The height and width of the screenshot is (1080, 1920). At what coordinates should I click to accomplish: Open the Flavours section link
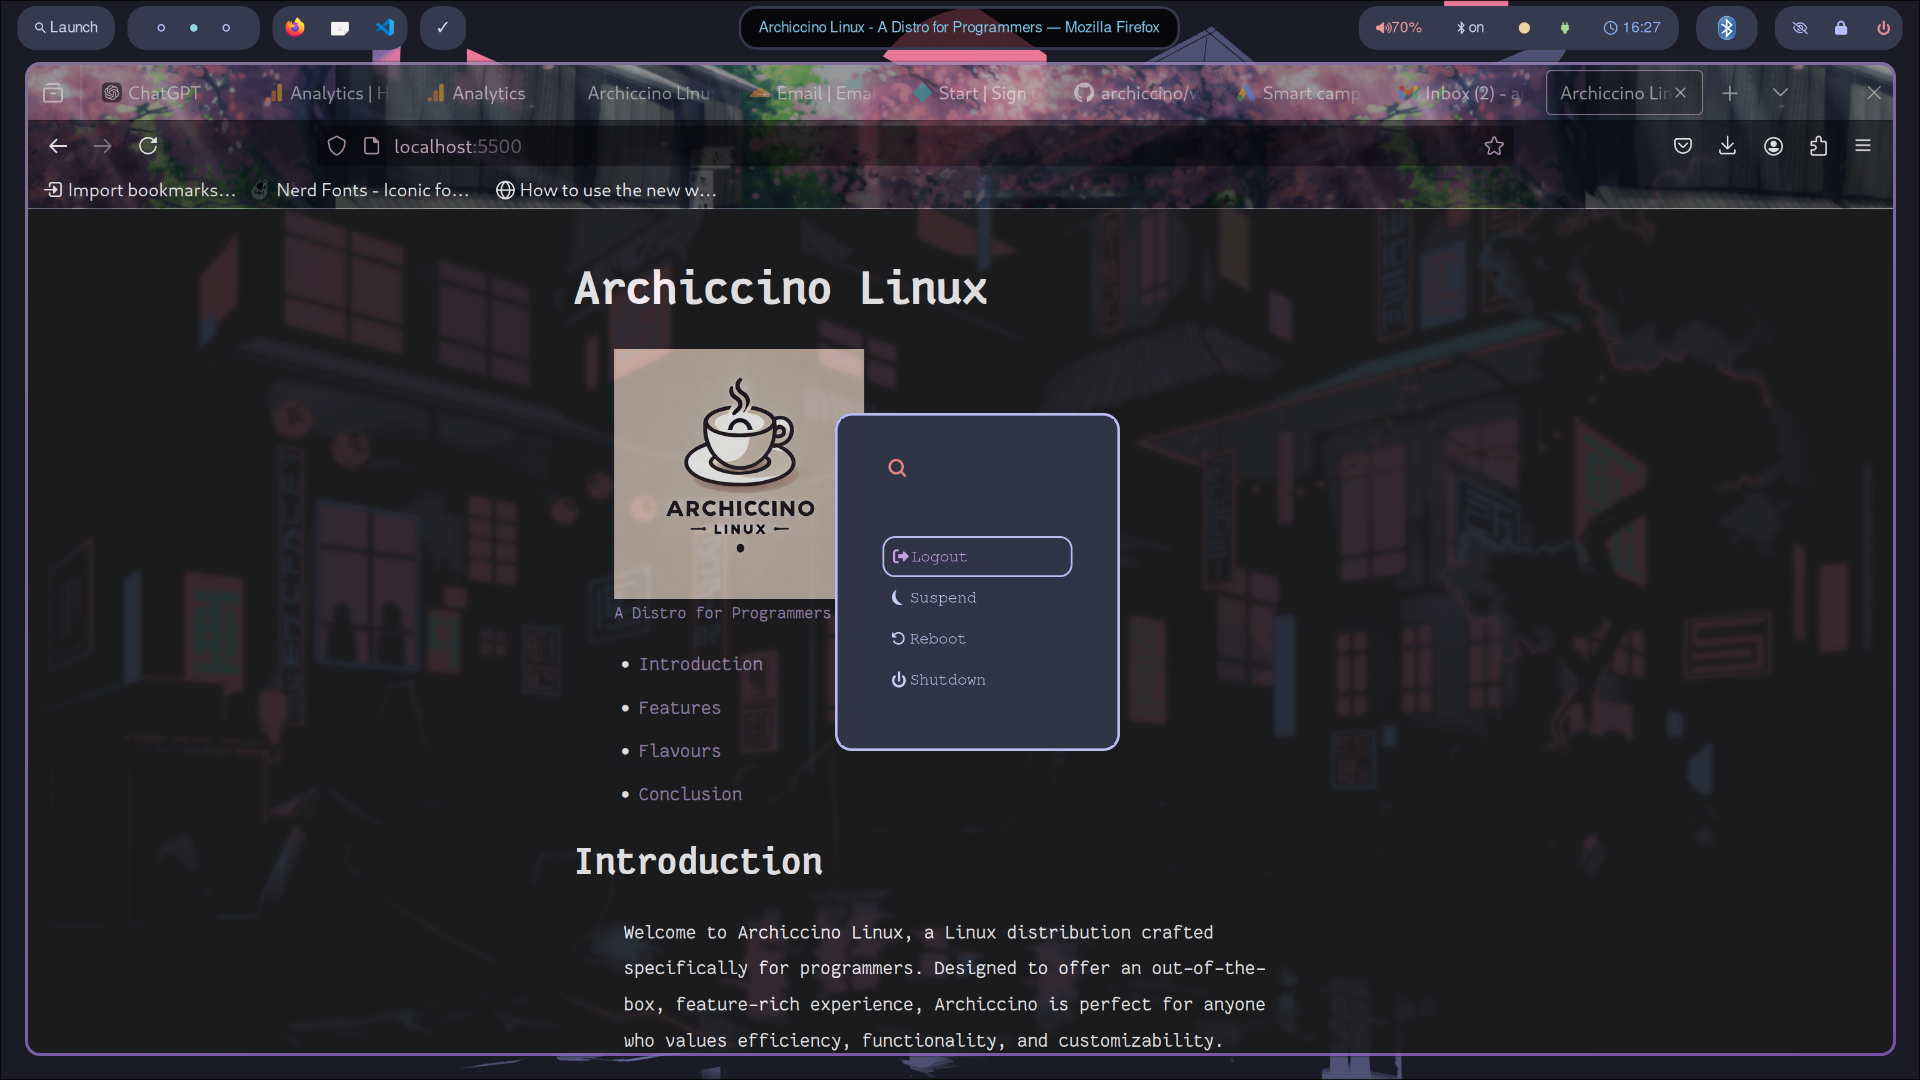tap(679, 750)
